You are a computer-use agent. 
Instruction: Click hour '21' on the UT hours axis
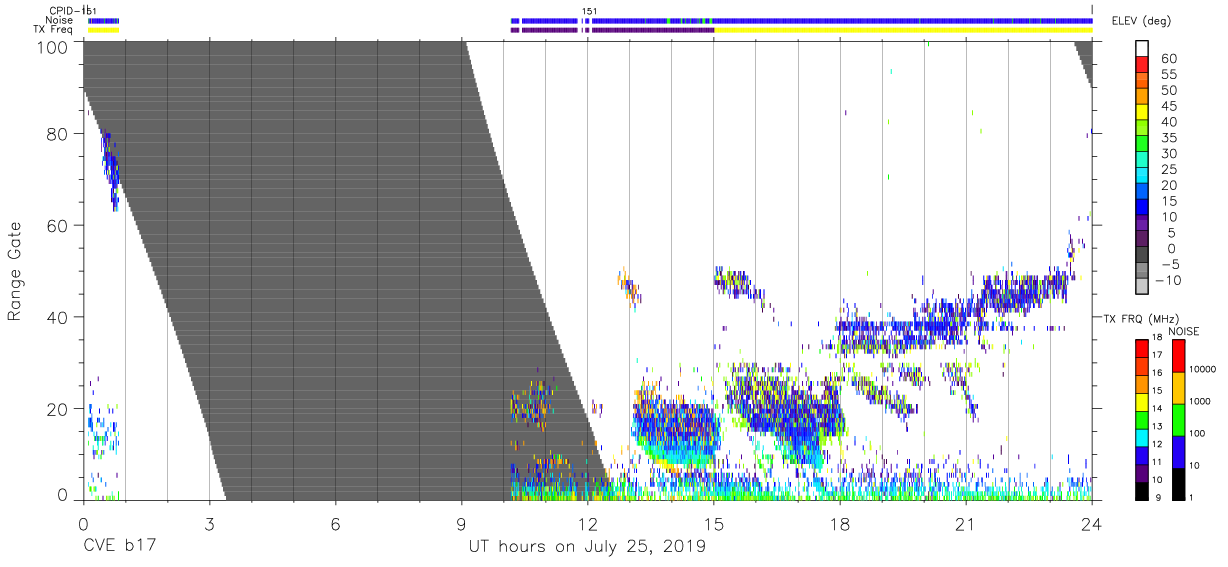(966, 524)
